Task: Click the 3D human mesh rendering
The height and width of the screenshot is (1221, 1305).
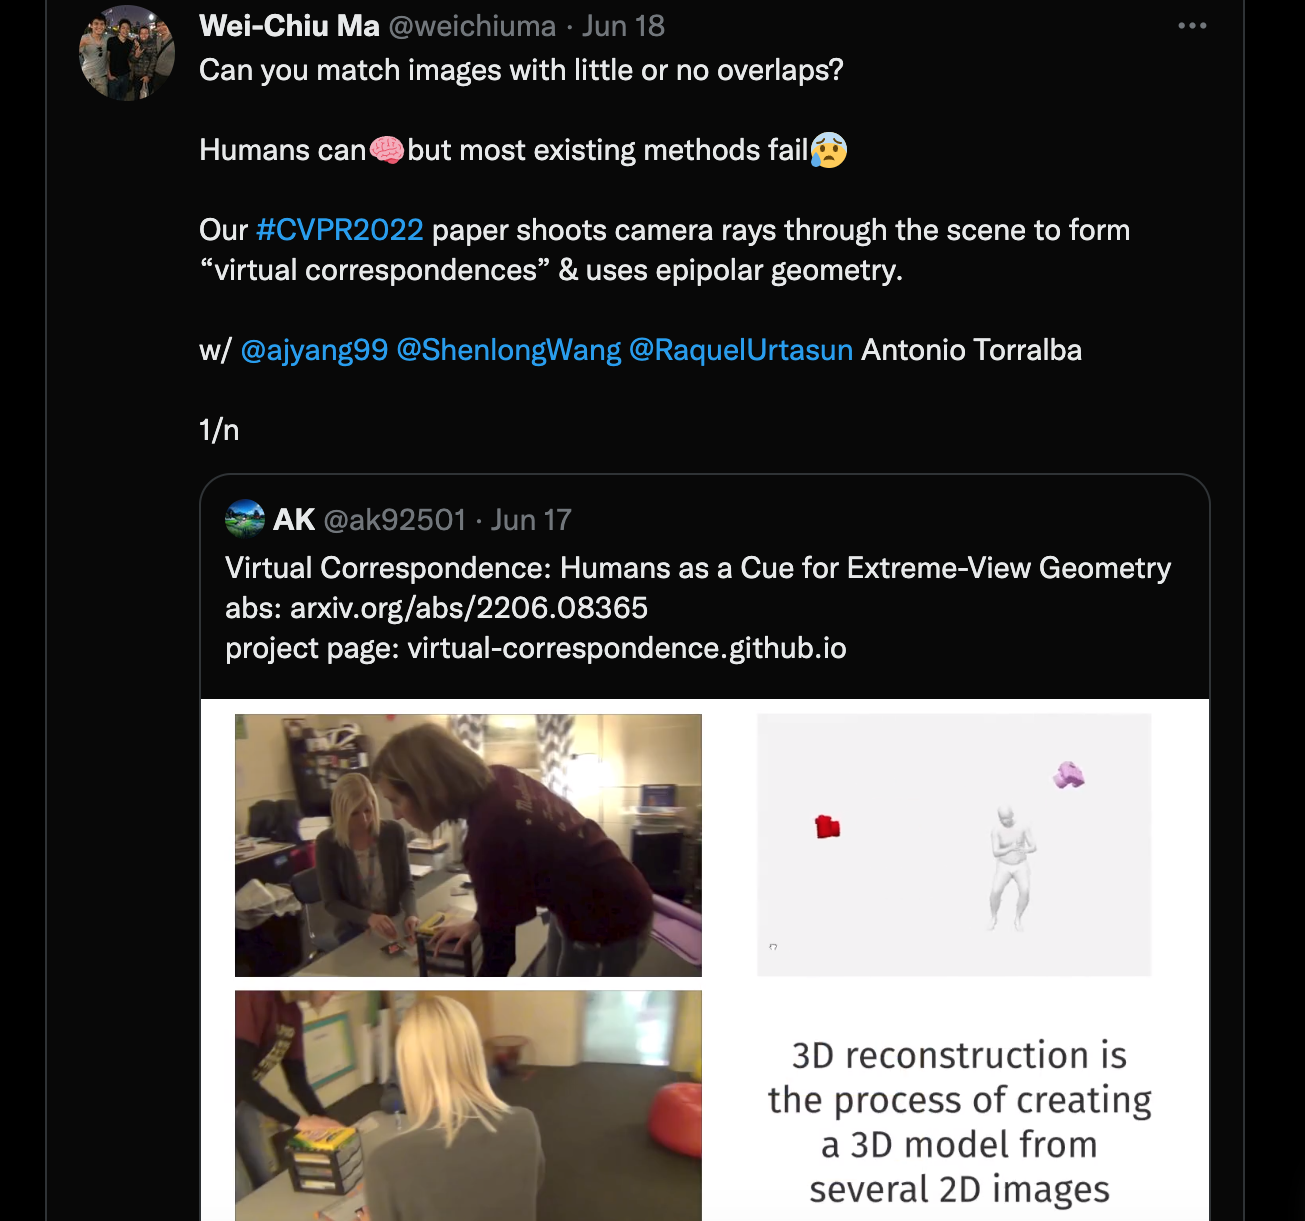Action: pyautogui.click(x=1010, y=868)
